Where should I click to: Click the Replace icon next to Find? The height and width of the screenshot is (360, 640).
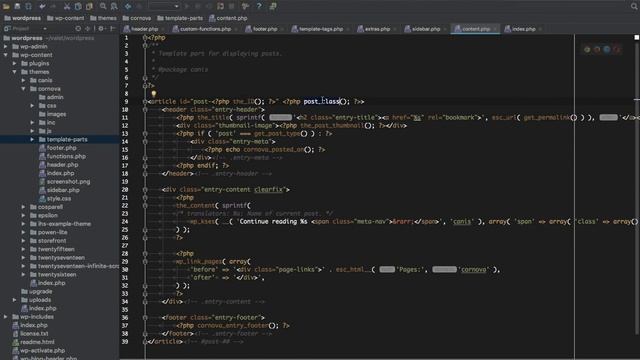click(114, 6)
